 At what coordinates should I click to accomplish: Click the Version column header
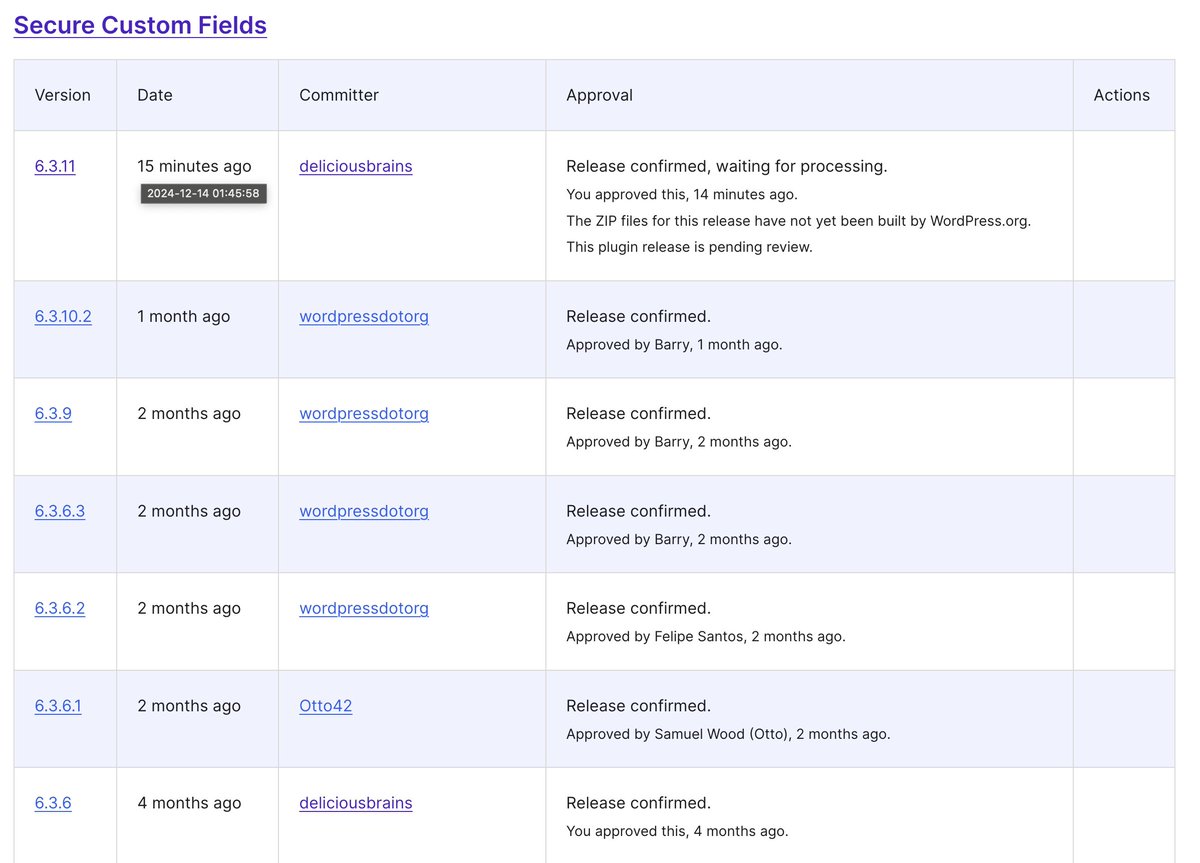click(63, 95)
